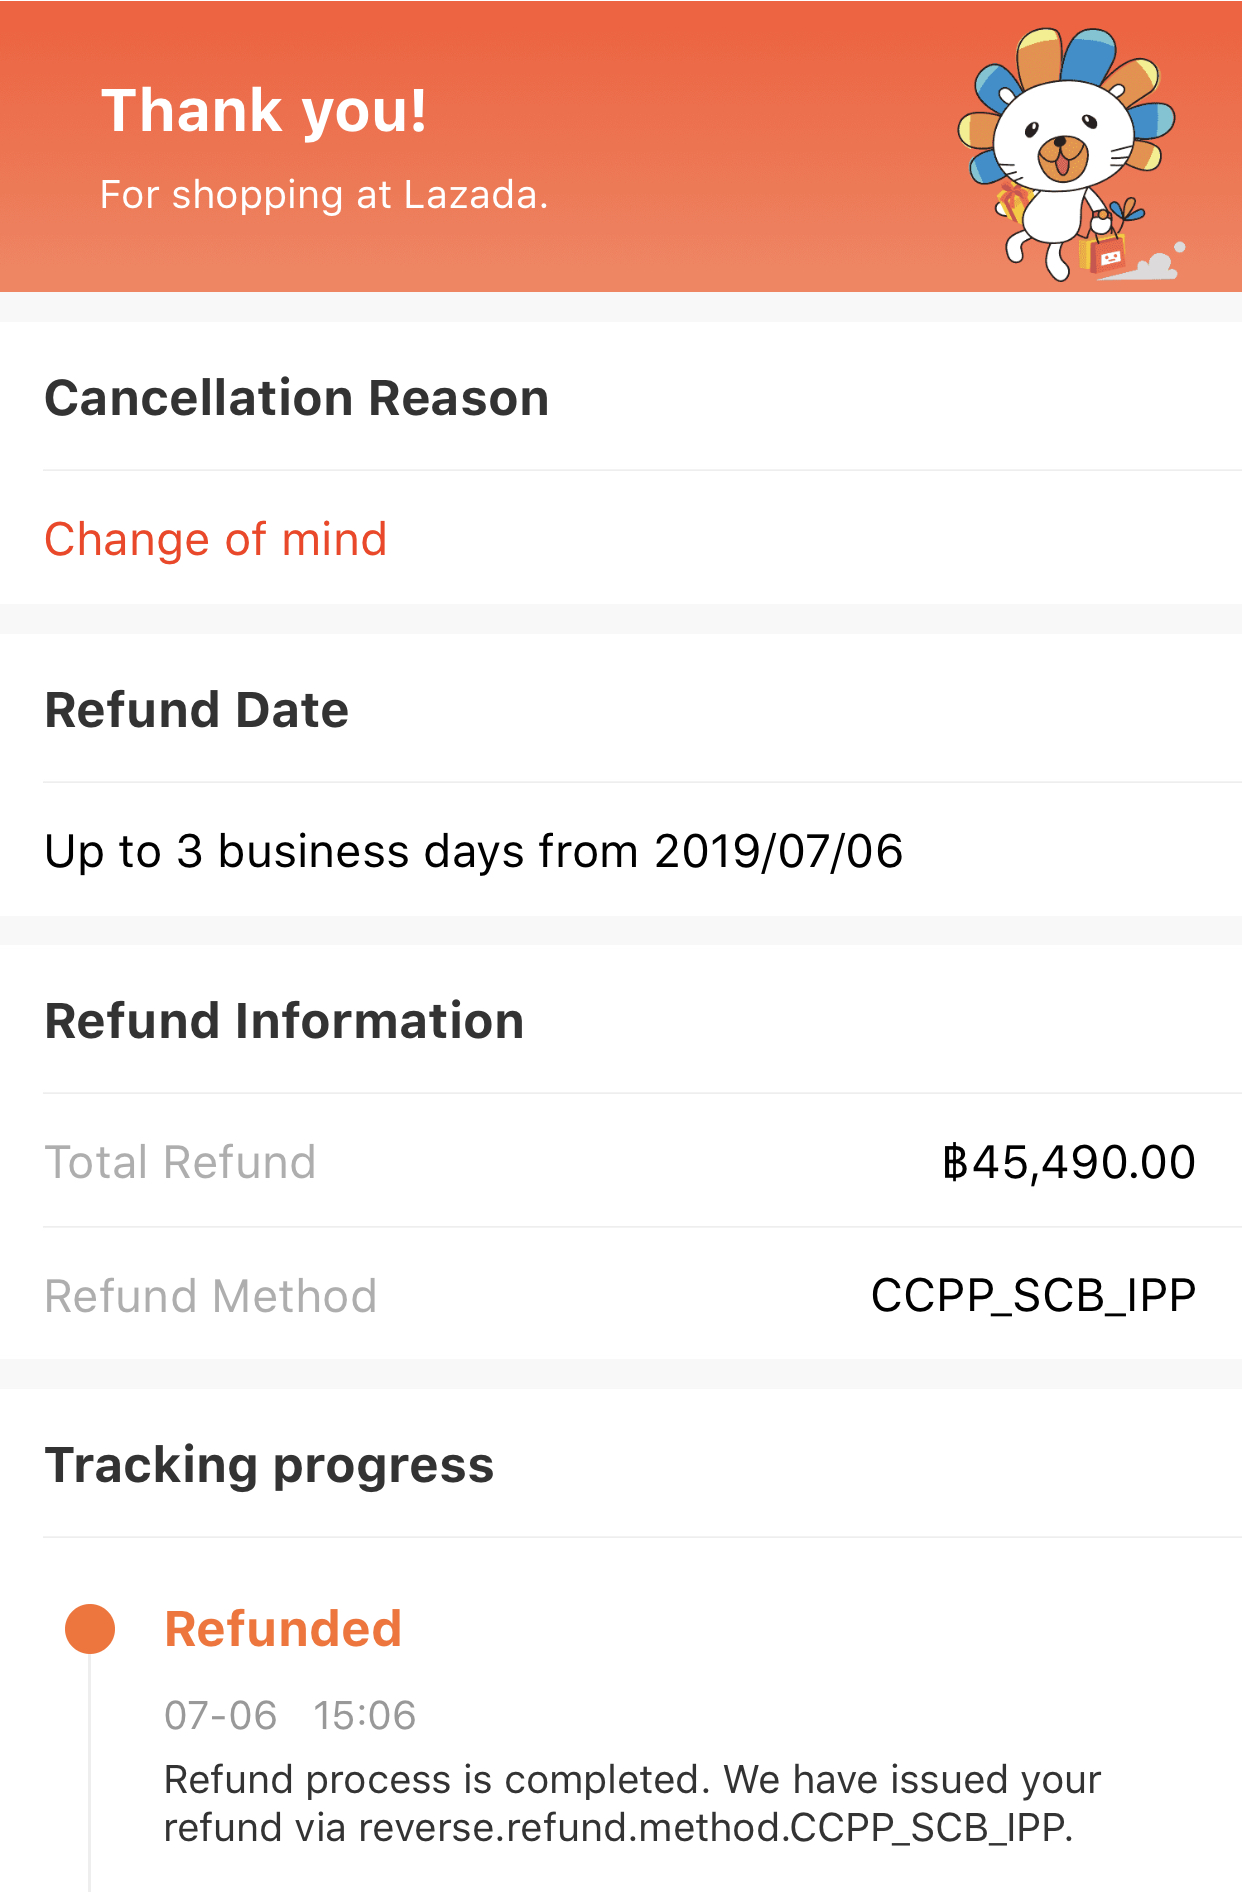1242x1892 pixels.
Task: Select the orange Refunded status label
Action: (283, 1629)
